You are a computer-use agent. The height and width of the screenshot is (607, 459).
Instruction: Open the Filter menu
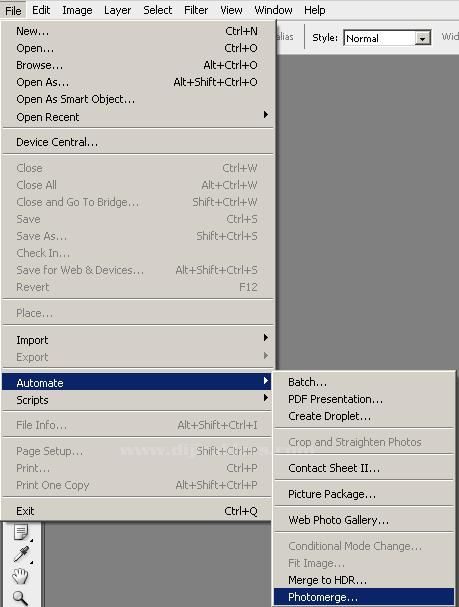coord(196,10)
